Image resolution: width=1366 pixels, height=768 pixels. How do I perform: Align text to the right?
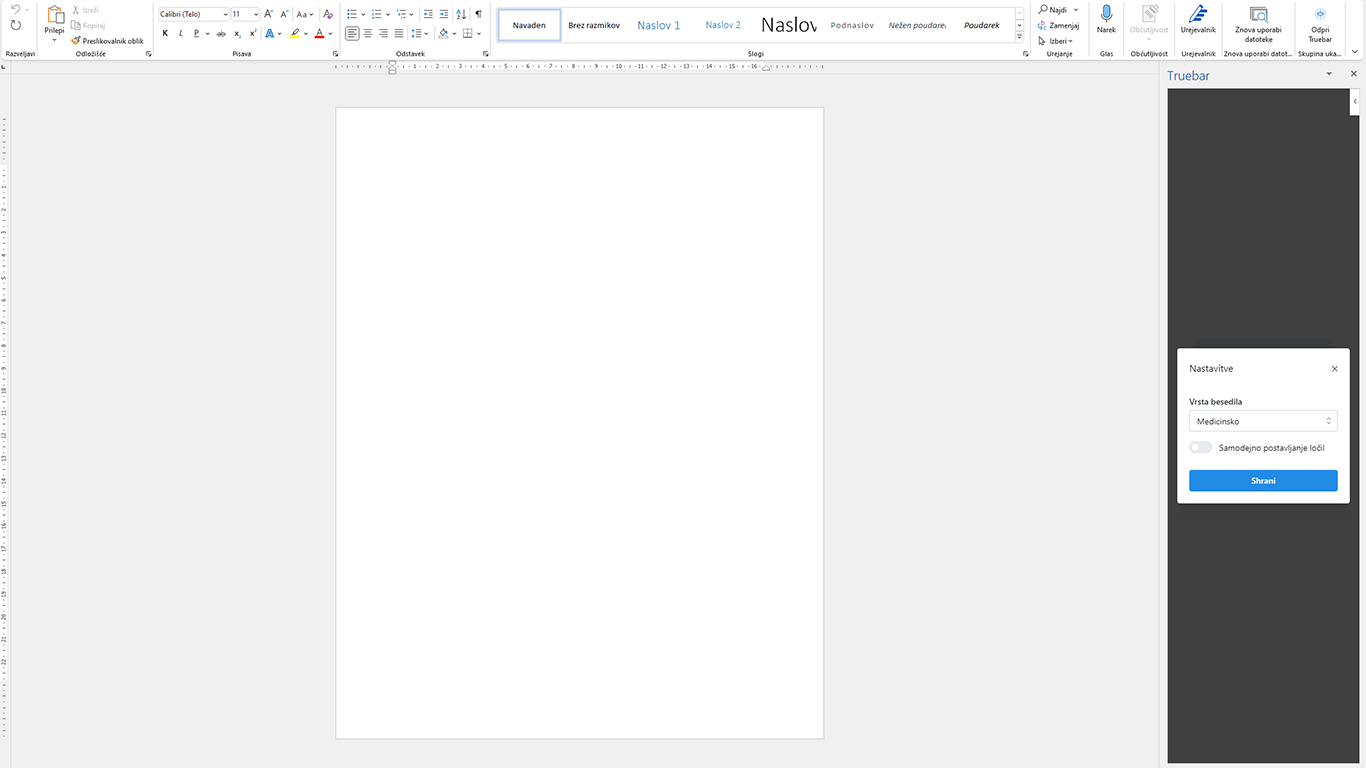pyautogui.click(x=383, y=34)
